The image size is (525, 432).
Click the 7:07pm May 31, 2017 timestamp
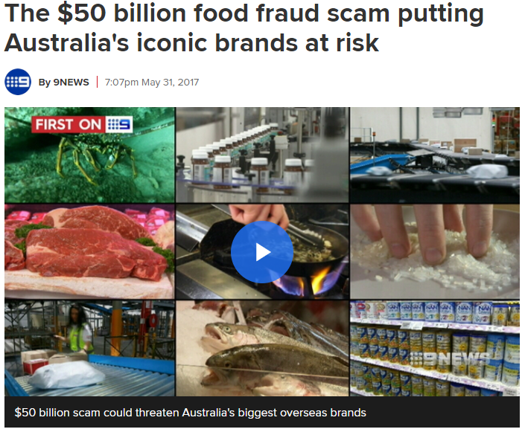coord(152,82)
